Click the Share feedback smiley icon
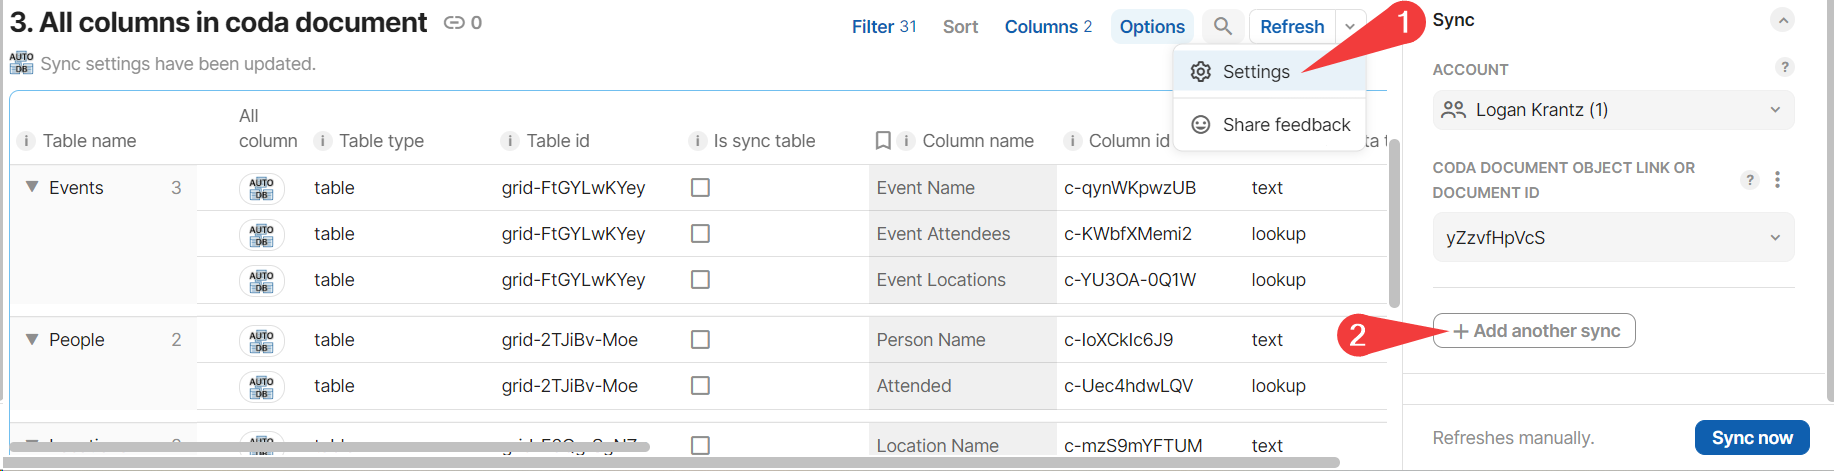1834x471 pixels. coord(1201,124)
